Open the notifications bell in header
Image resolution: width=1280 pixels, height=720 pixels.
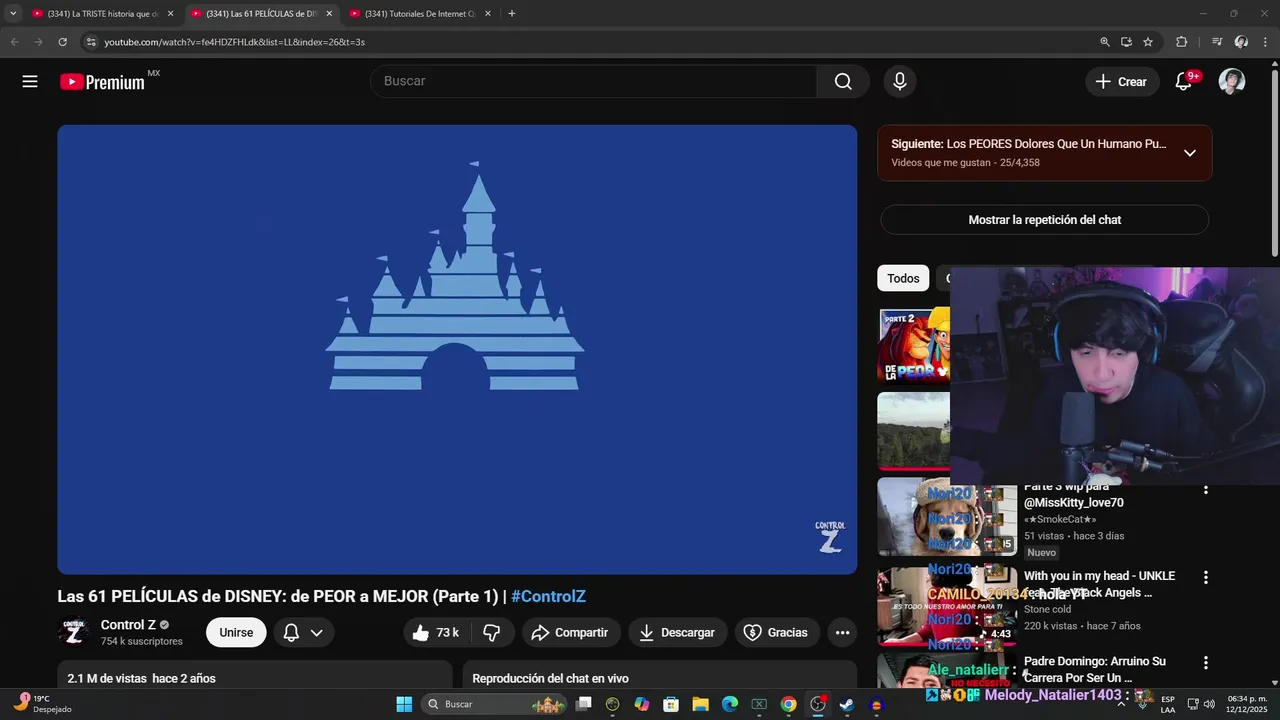tap(1184, 82)
